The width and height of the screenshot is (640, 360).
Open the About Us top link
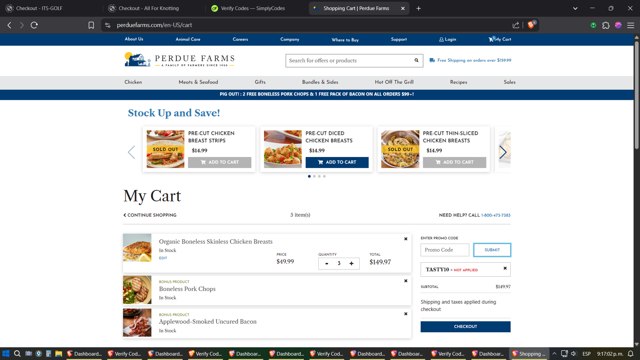click(134, 39)
